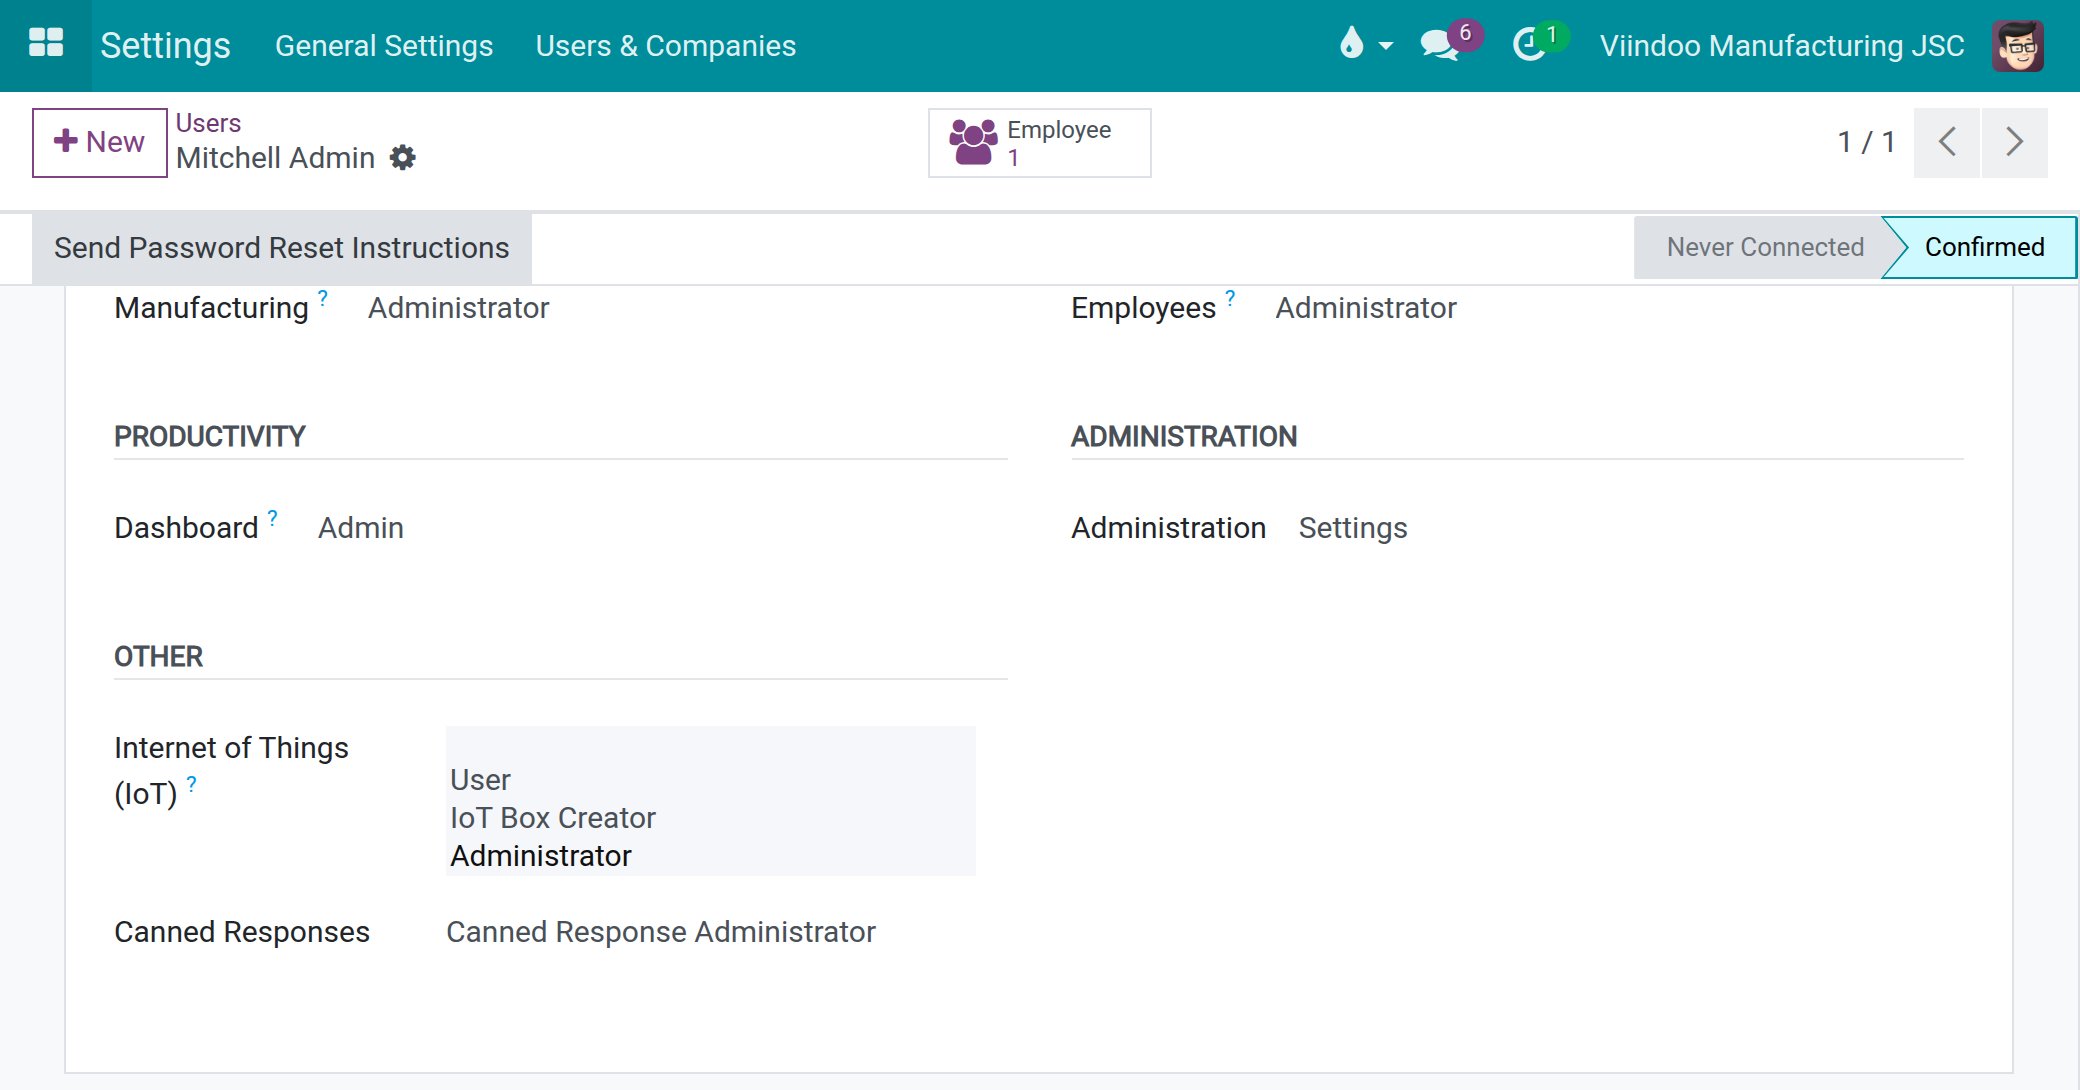The width and height of the screenshot is (2080, 1090).
Task: Click Users breadcrumb link
Action: 208,123
